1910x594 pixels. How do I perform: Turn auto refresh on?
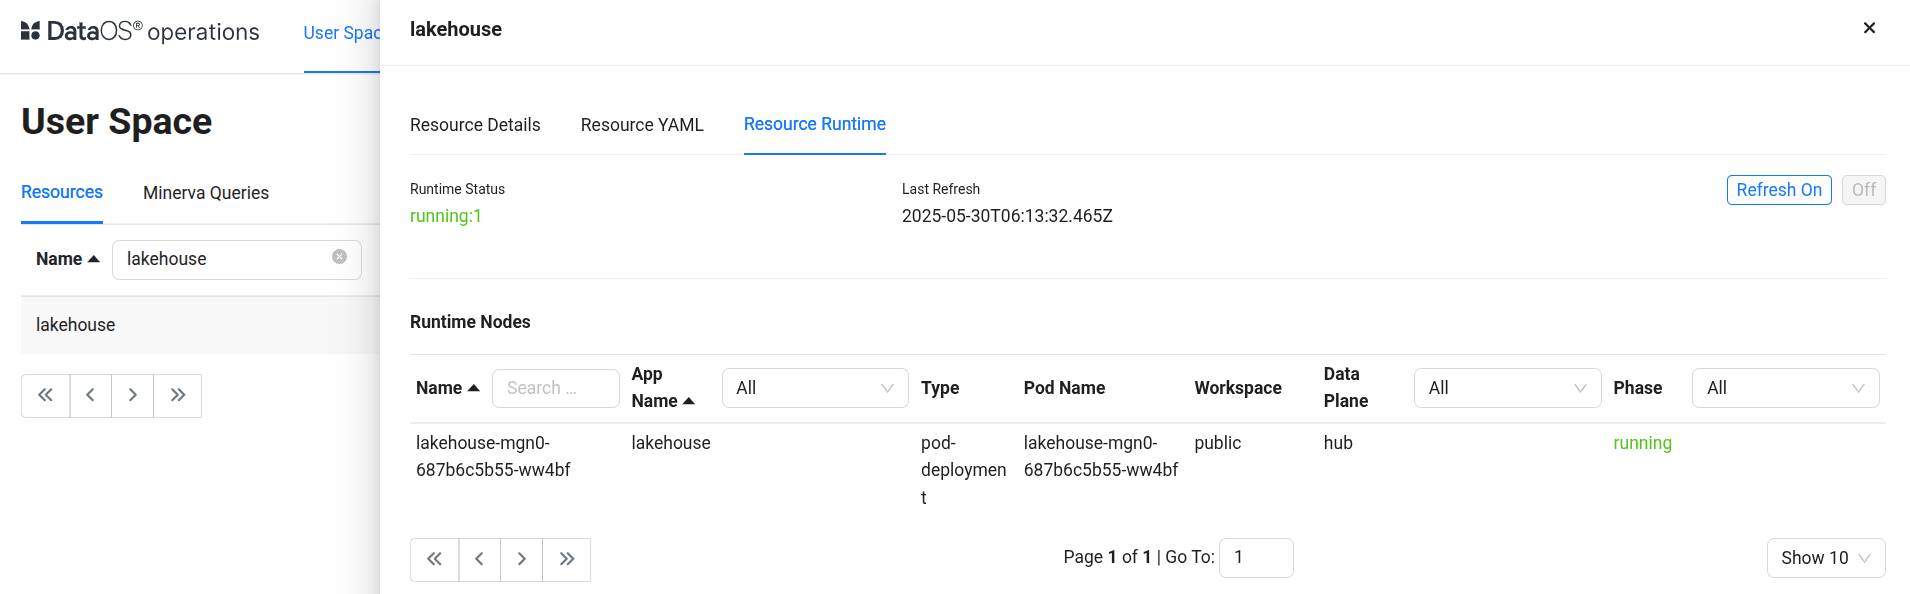(x=1778, y=190)
